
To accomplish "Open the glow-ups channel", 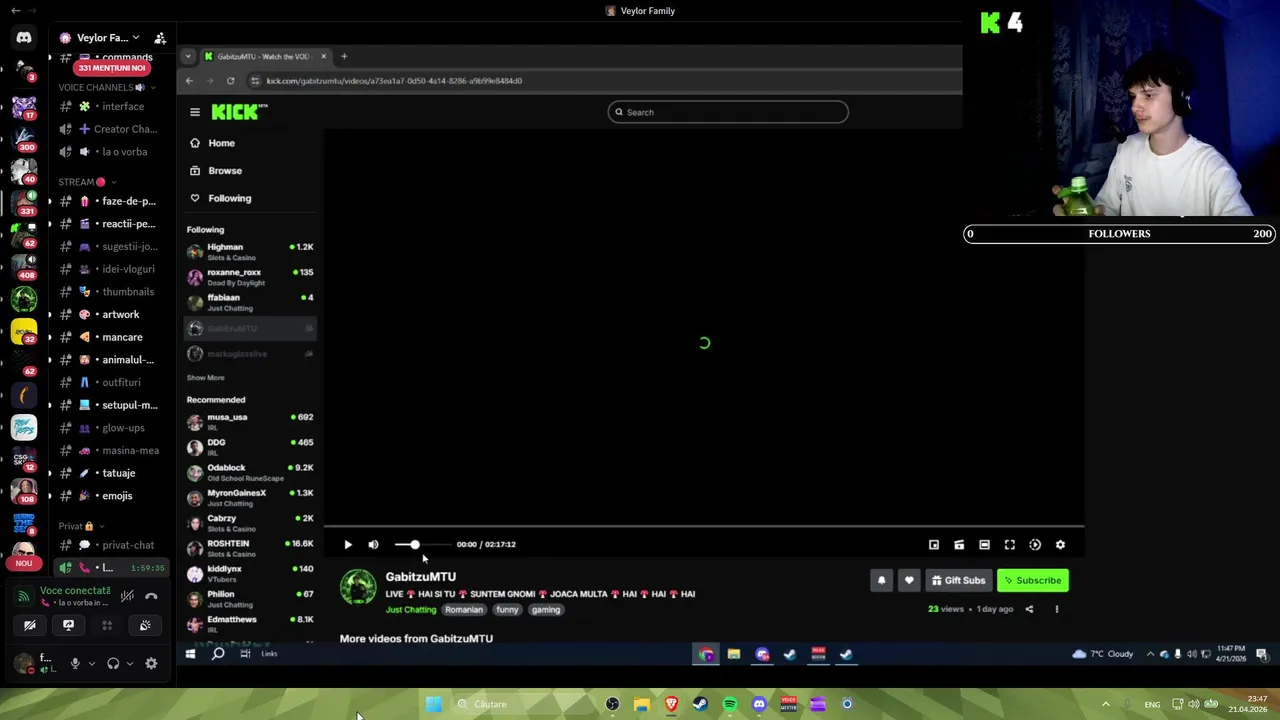I will pyautogui.click(x=112, y=428).
